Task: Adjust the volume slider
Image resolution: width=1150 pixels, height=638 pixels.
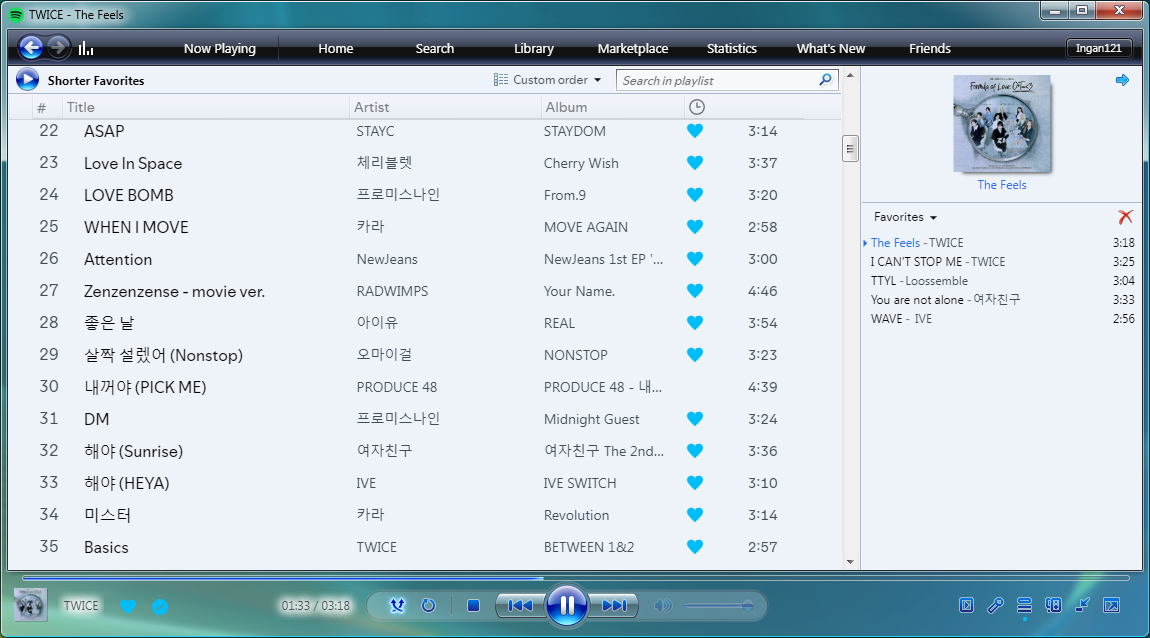Action: pos(719,606)
